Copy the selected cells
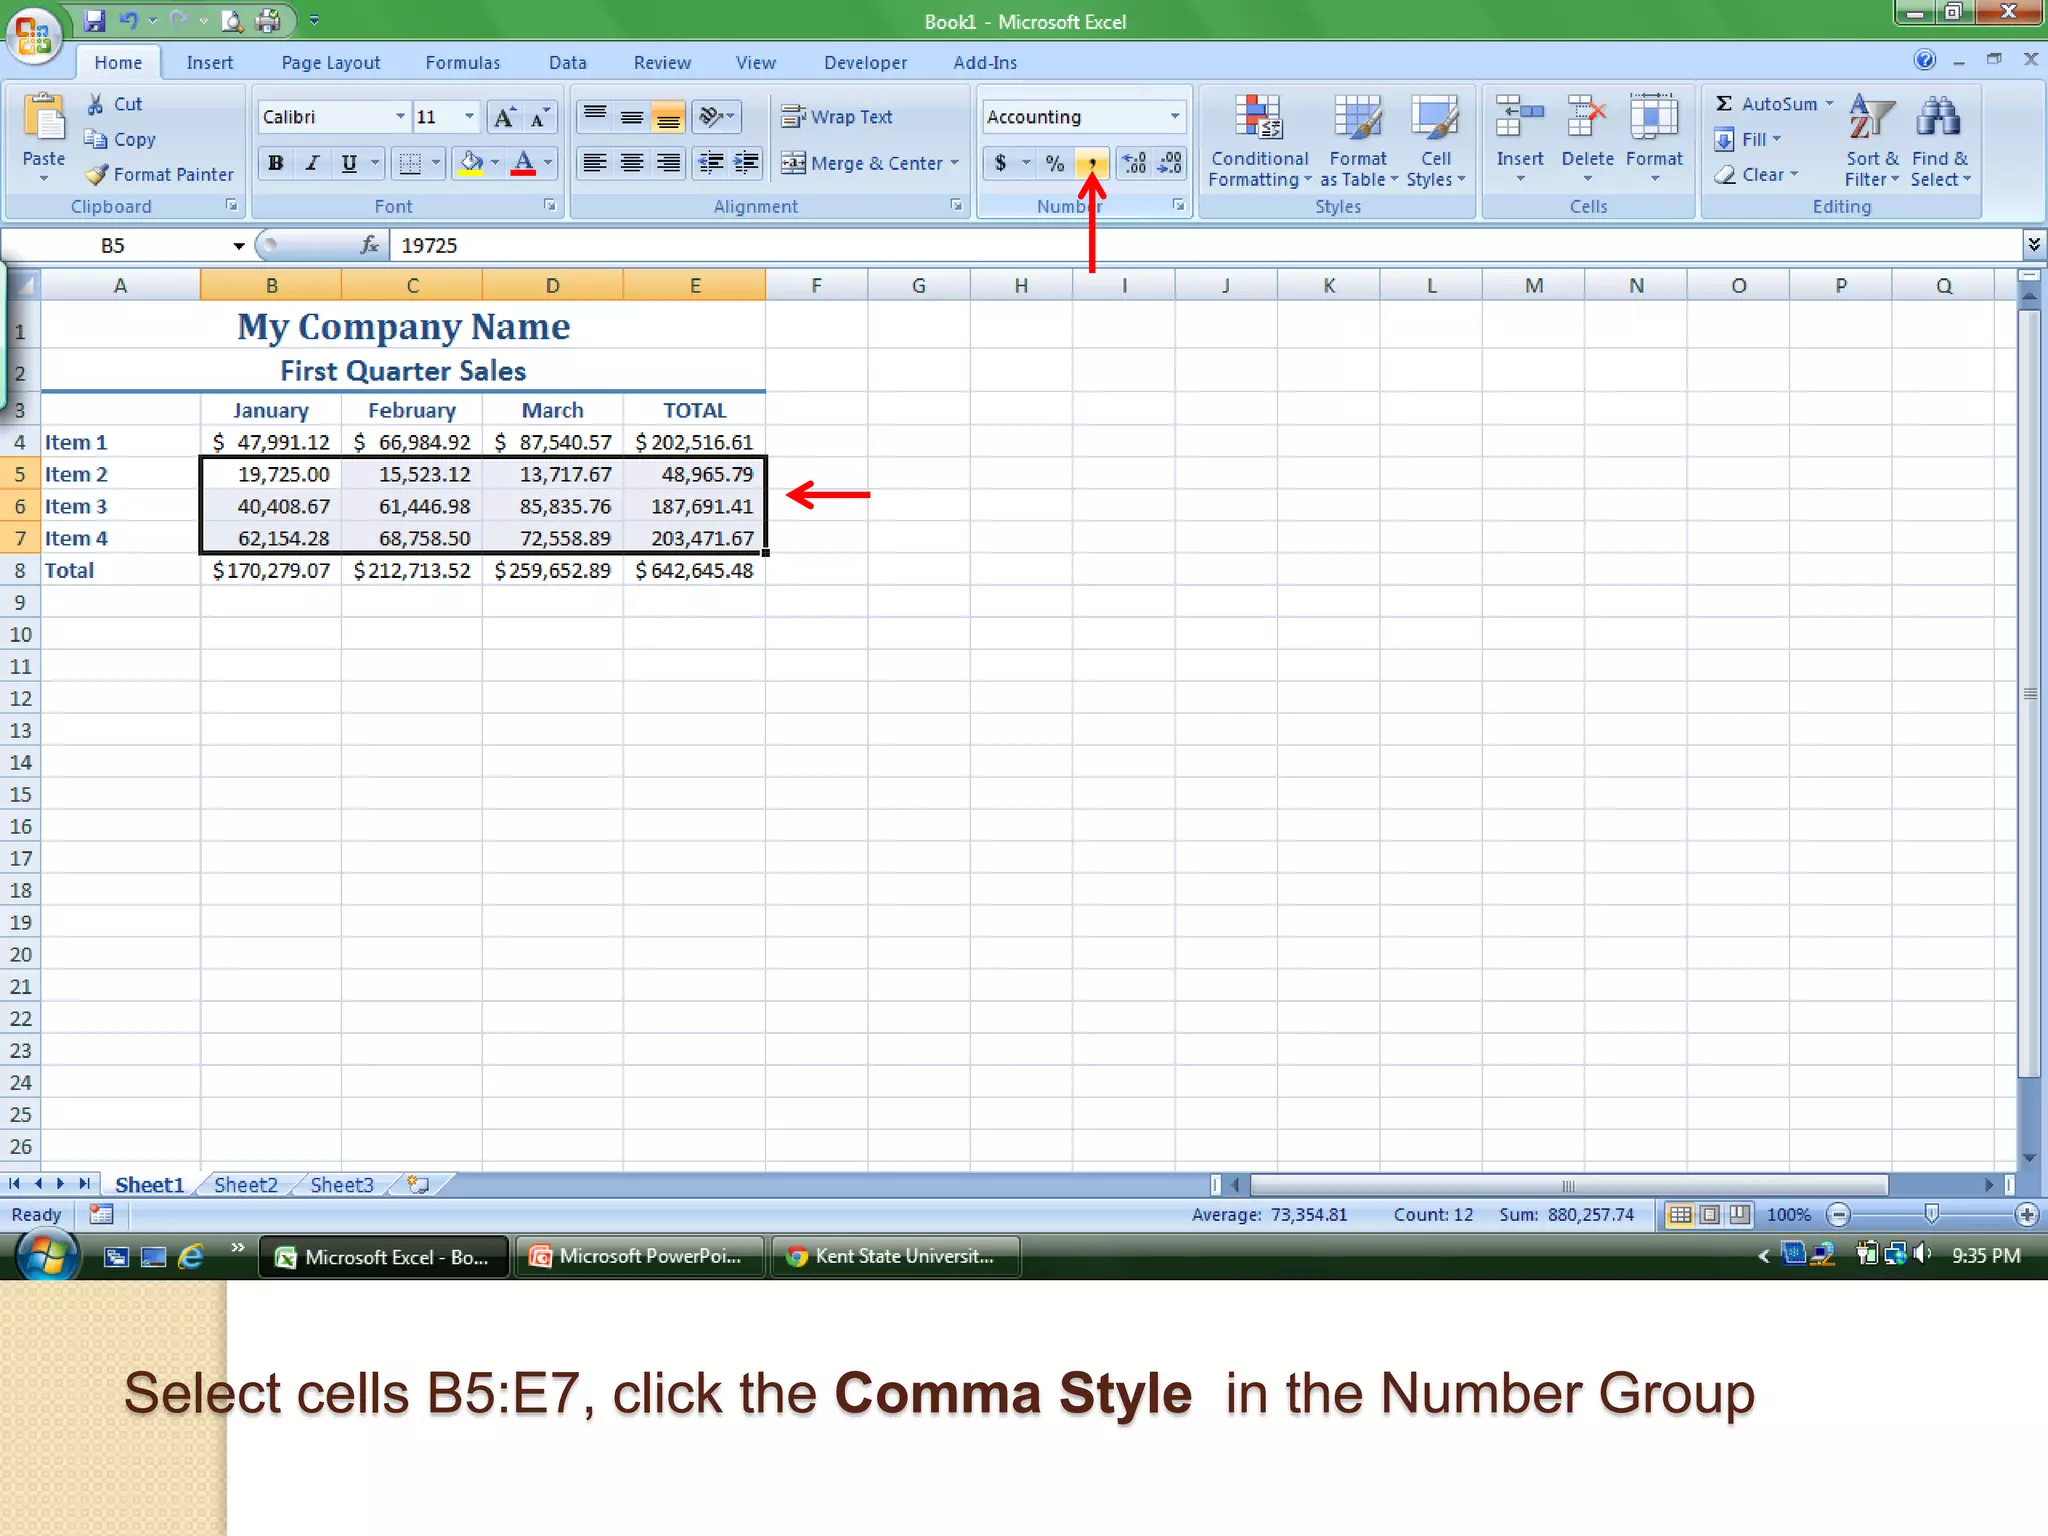Viewport: 2048px width, 1536px height. pyautogui.click(x=120, y=139)
